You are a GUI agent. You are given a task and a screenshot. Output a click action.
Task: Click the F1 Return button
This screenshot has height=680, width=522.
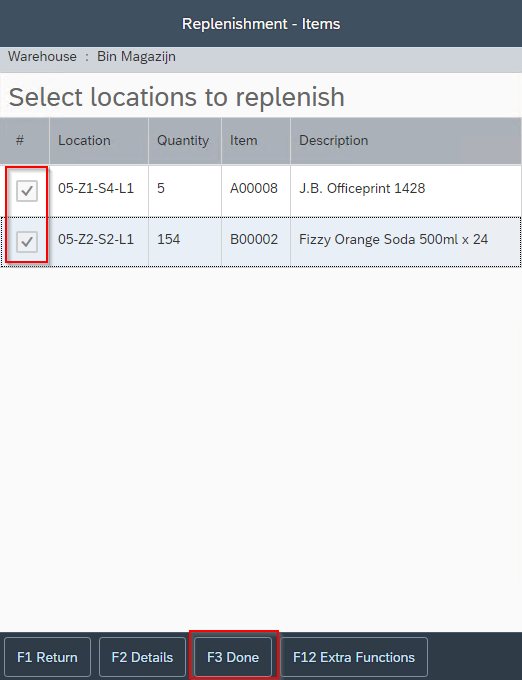coord(47,657)
